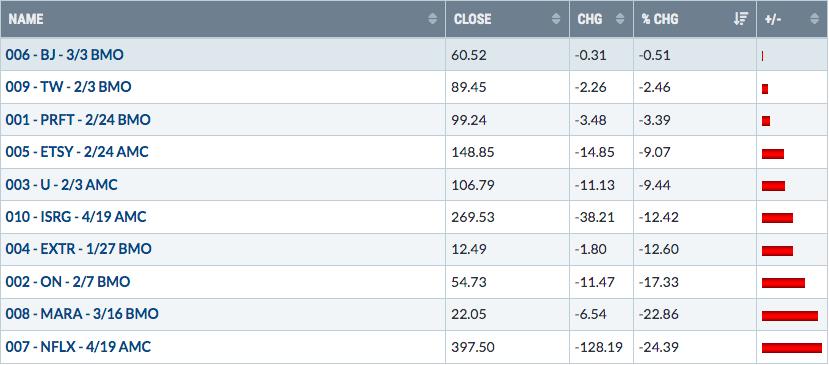
Task: Open 003 - U - 2/3 AMC entry
Action: pyautogui.click(x=61, y=185)
